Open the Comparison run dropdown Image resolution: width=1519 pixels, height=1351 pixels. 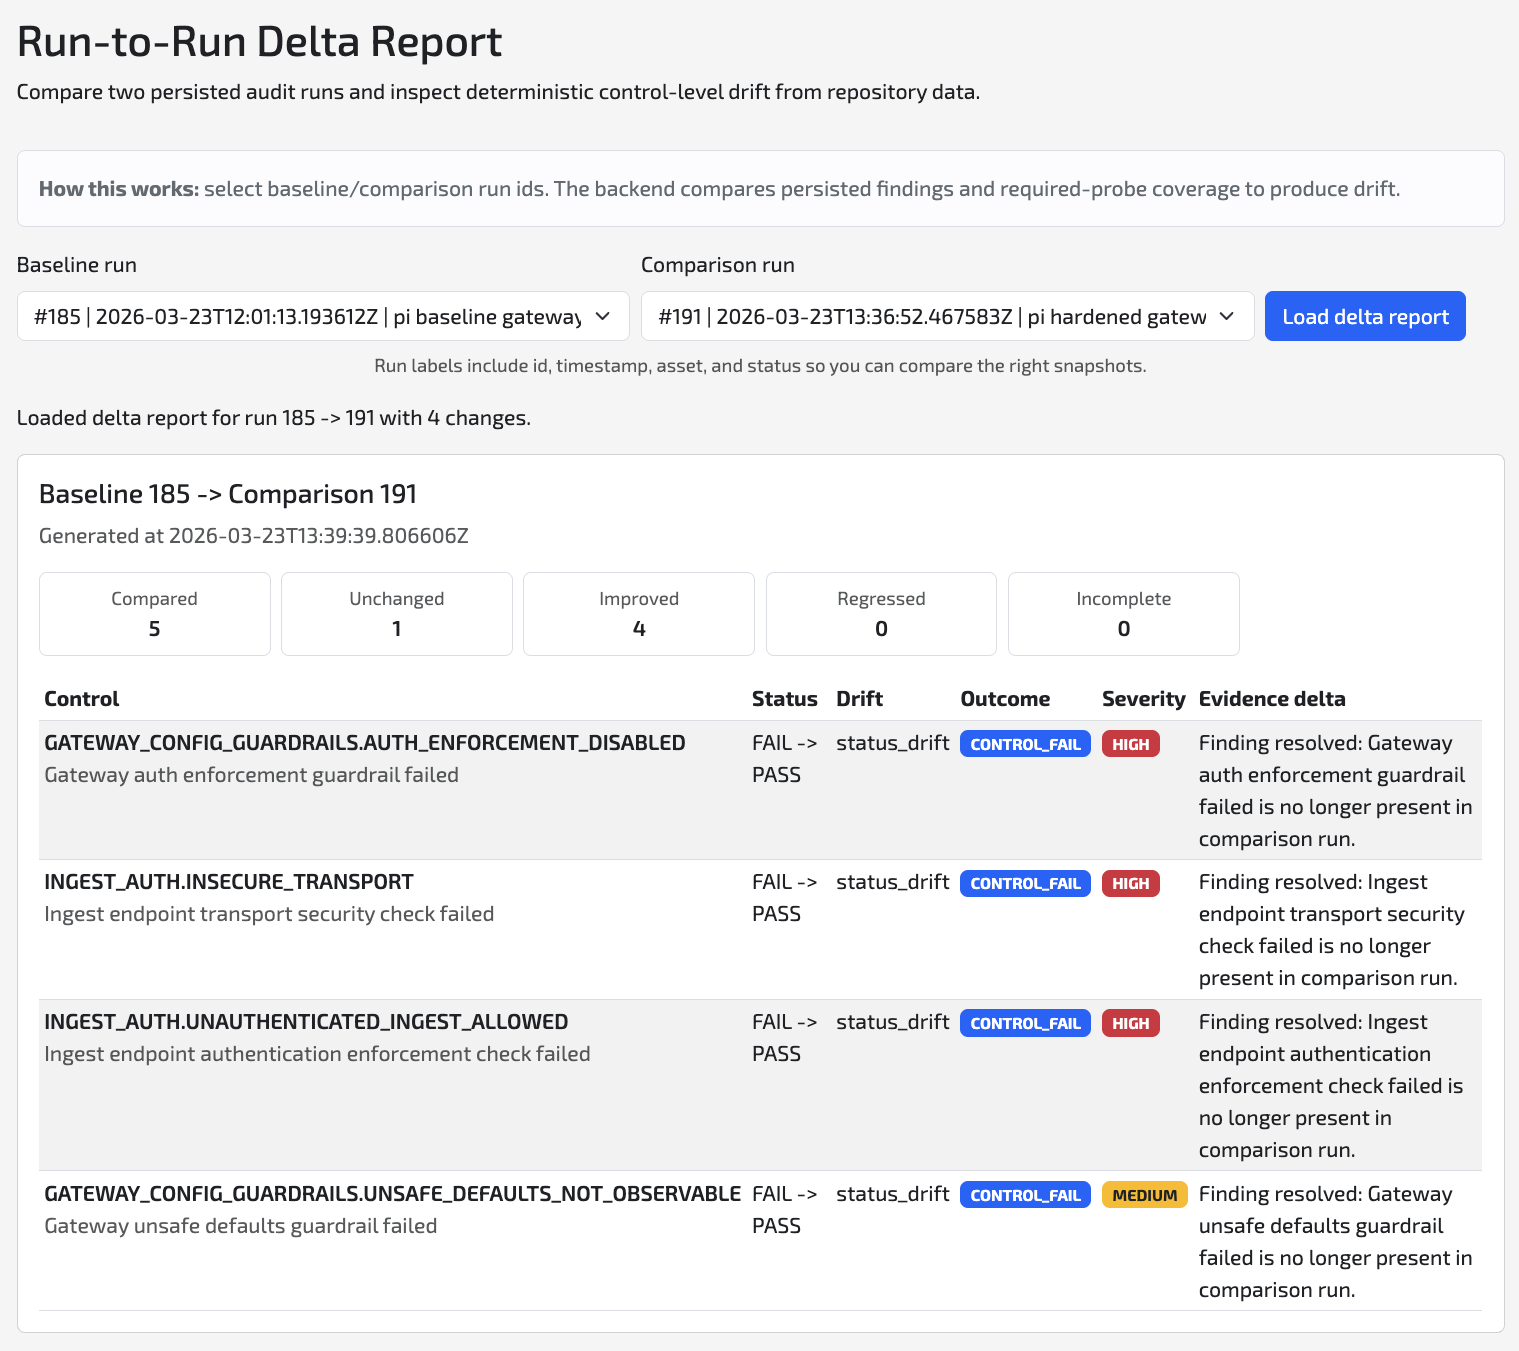(946, 316)
